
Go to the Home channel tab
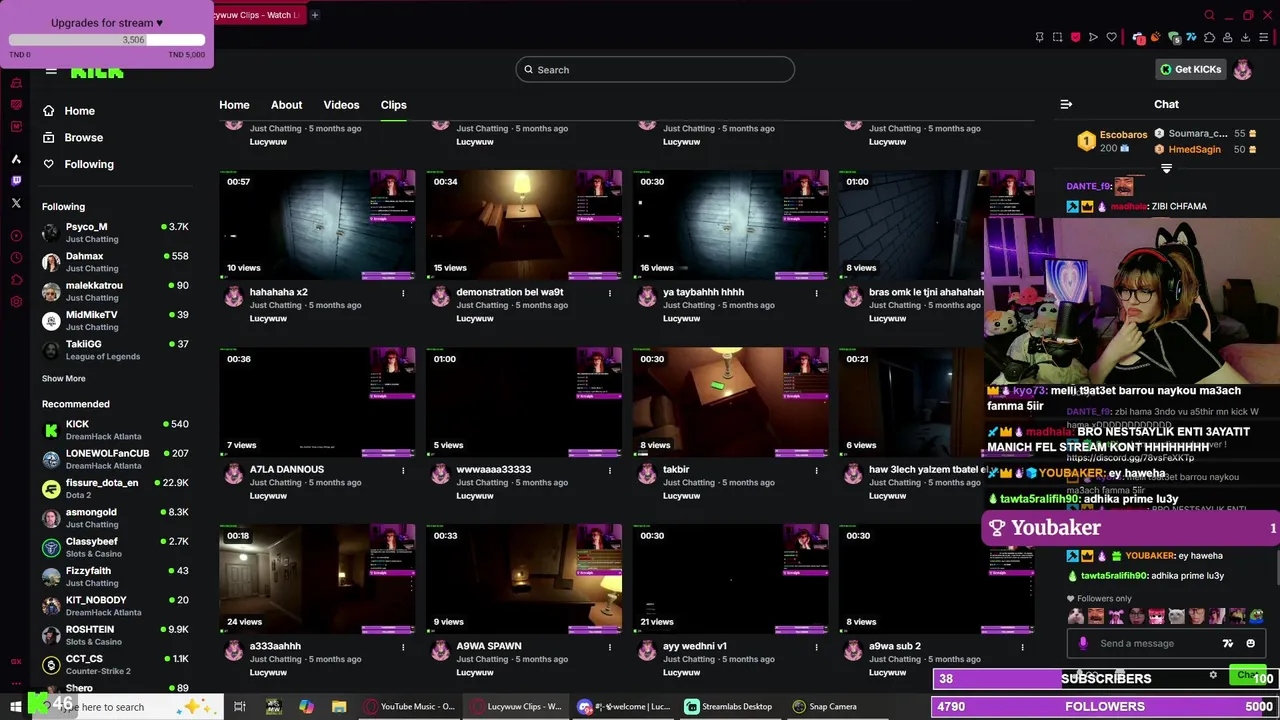[x=234, y=105]
